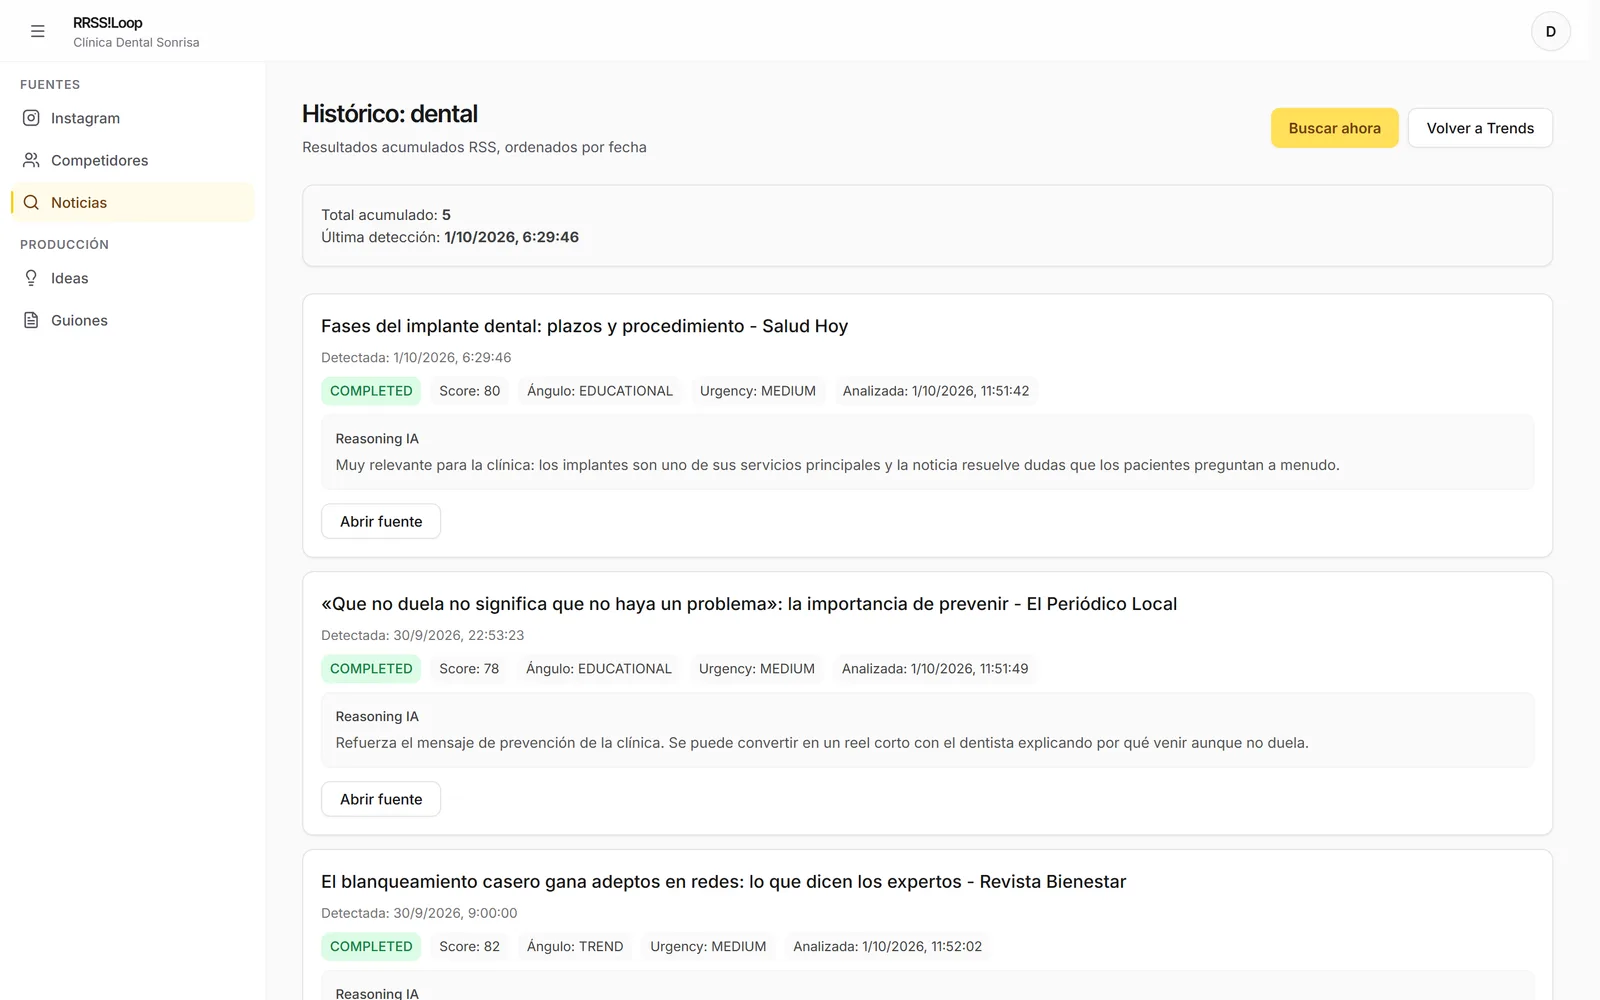Click Analizada 11:52:02 tag
The height and width of the screenshot is (1000, 1600).
point(888,947)
